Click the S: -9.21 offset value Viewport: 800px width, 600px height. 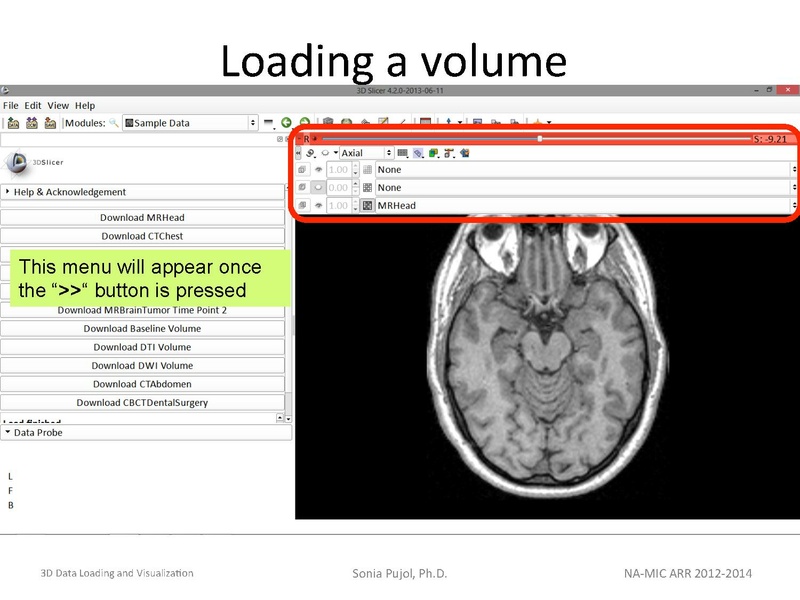pyautogui.click(x=770, y=139)
